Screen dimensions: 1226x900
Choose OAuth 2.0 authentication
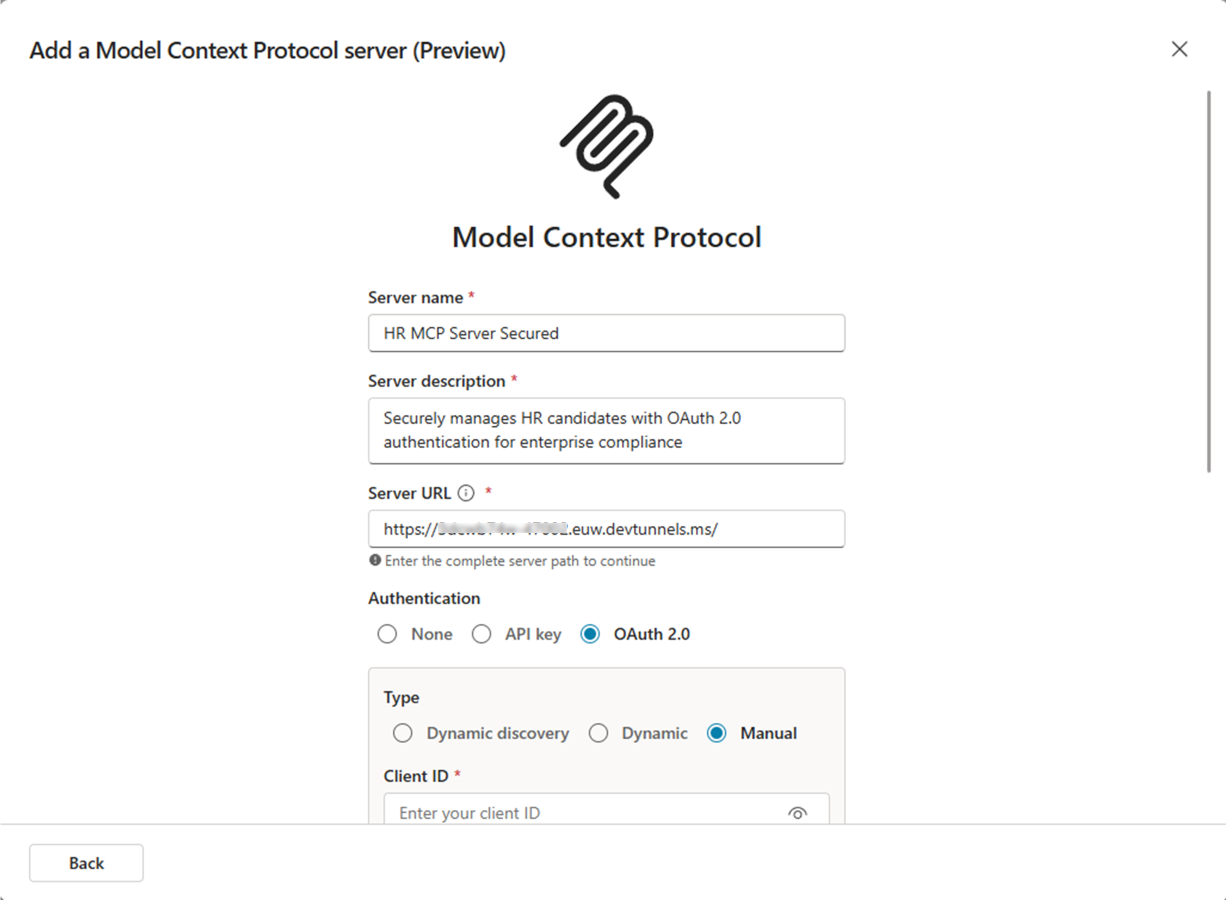coord(590,634)
